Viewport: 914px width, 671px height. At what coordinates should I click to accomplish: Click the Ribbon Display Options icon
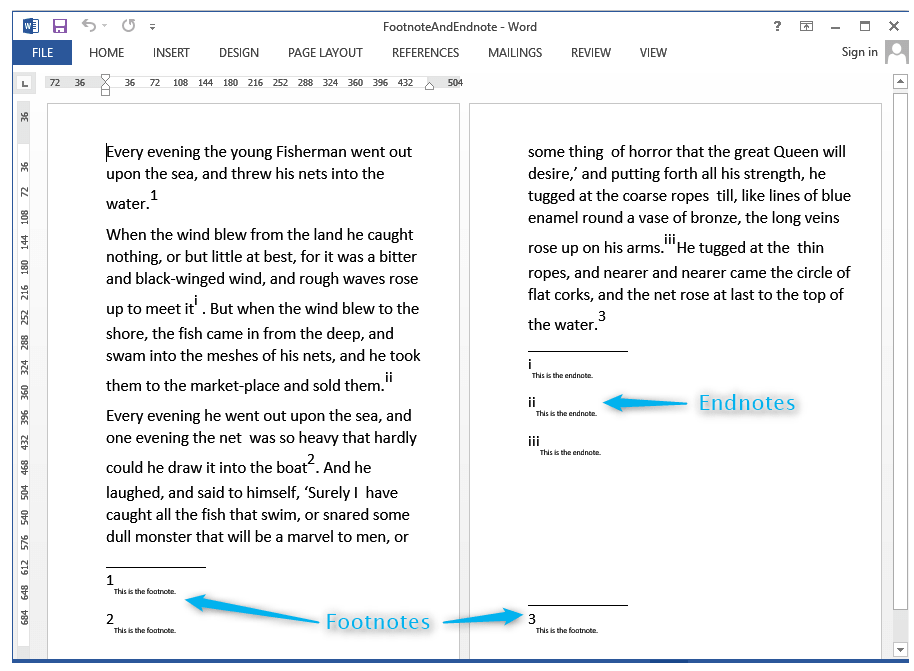pyautogui.click(x=806, y=26)
